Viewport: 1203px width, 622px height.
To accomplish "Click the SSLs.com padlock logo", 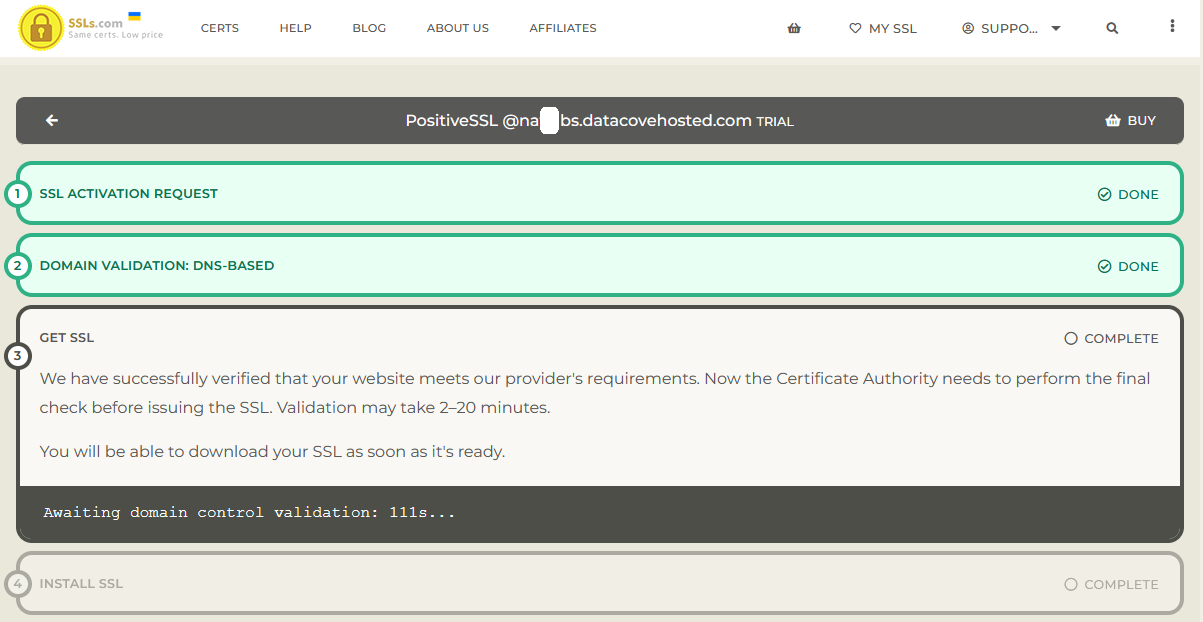I will click(x=42, y=28).
